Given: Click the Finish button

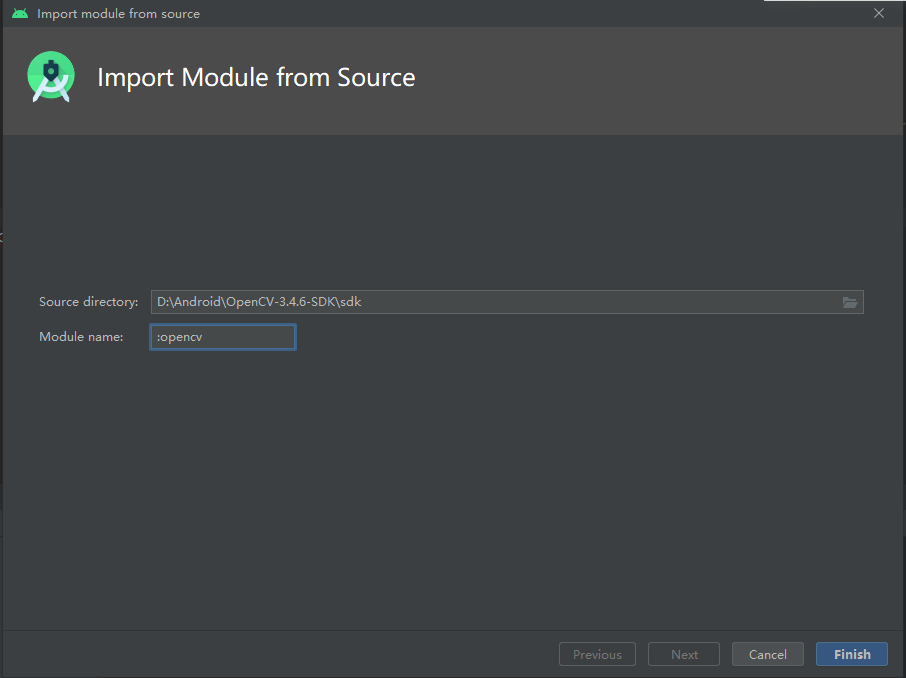Looking at the screenshot, I should click(x=852, y=654).
